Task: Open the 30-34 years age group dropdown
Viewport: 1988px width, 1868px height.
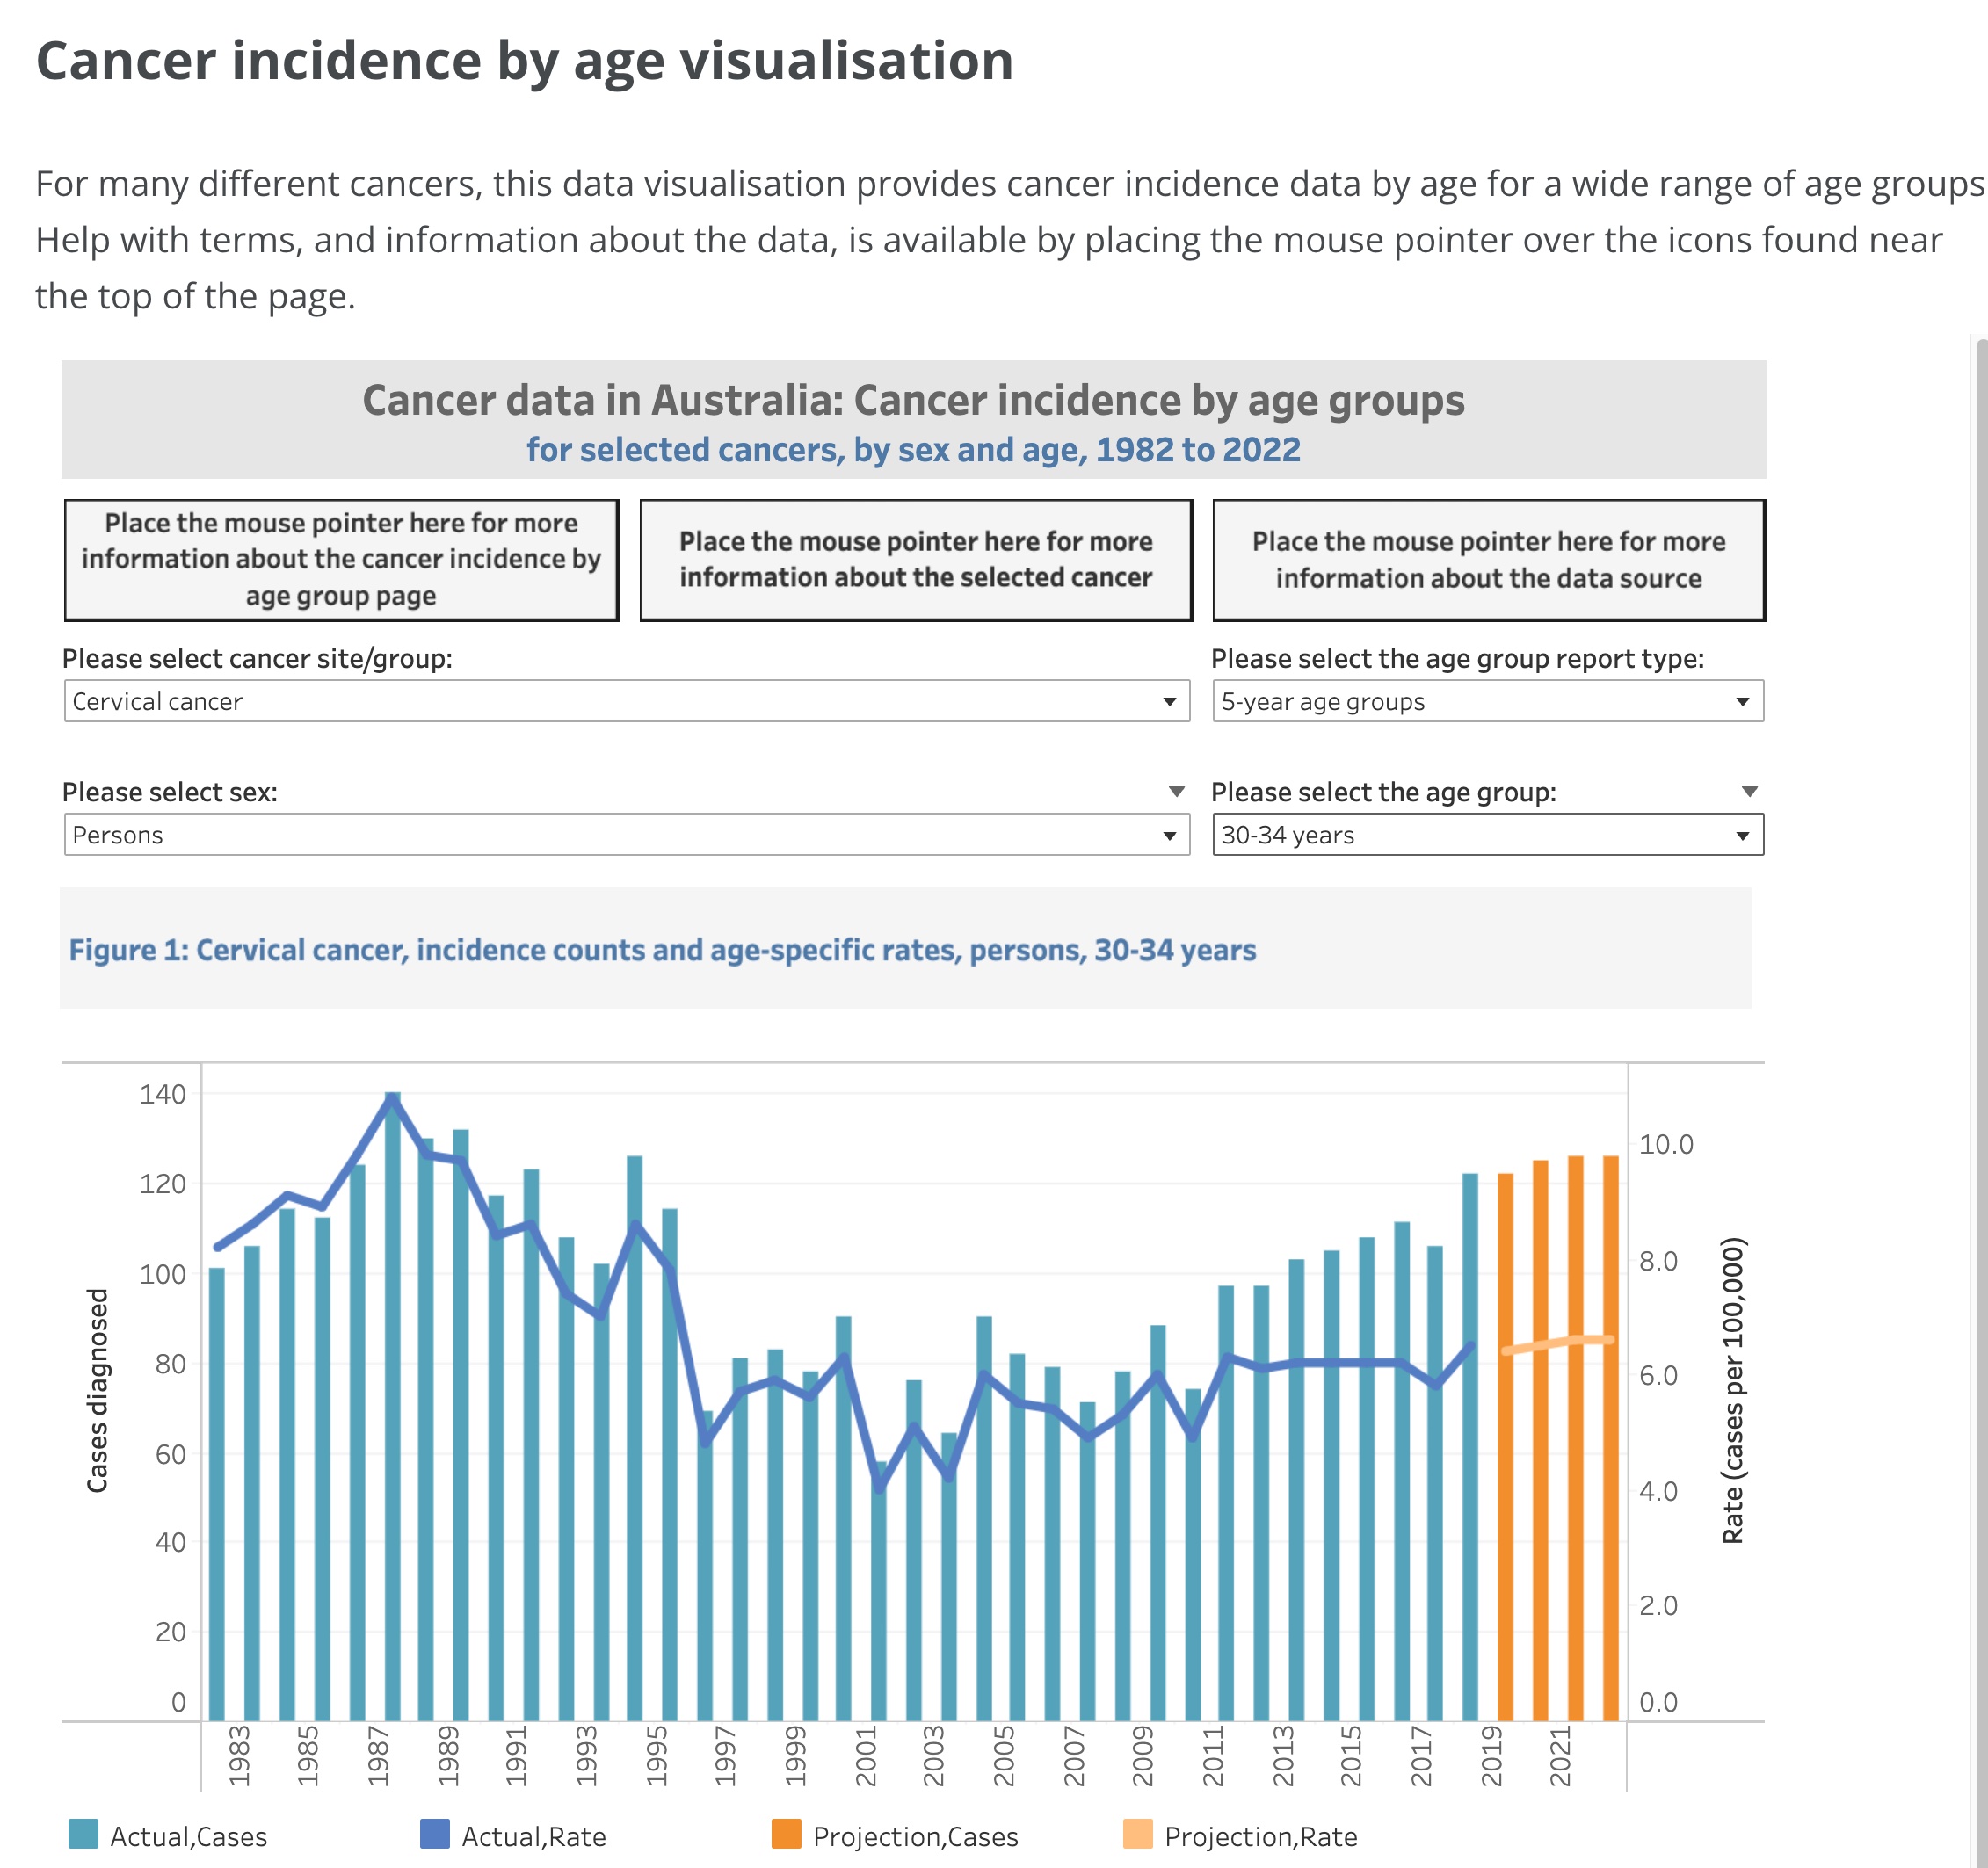Action: pos(1487,834)
